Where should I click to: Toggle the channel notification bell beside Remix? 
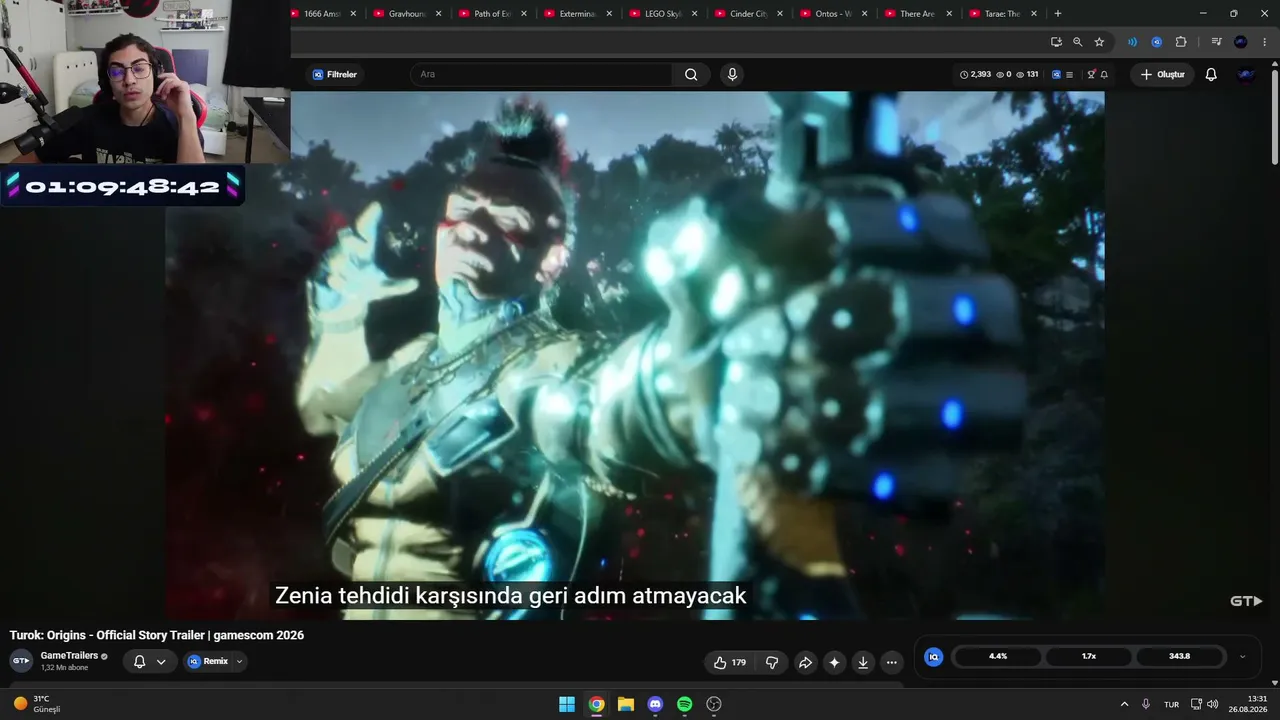pos(139,661)
